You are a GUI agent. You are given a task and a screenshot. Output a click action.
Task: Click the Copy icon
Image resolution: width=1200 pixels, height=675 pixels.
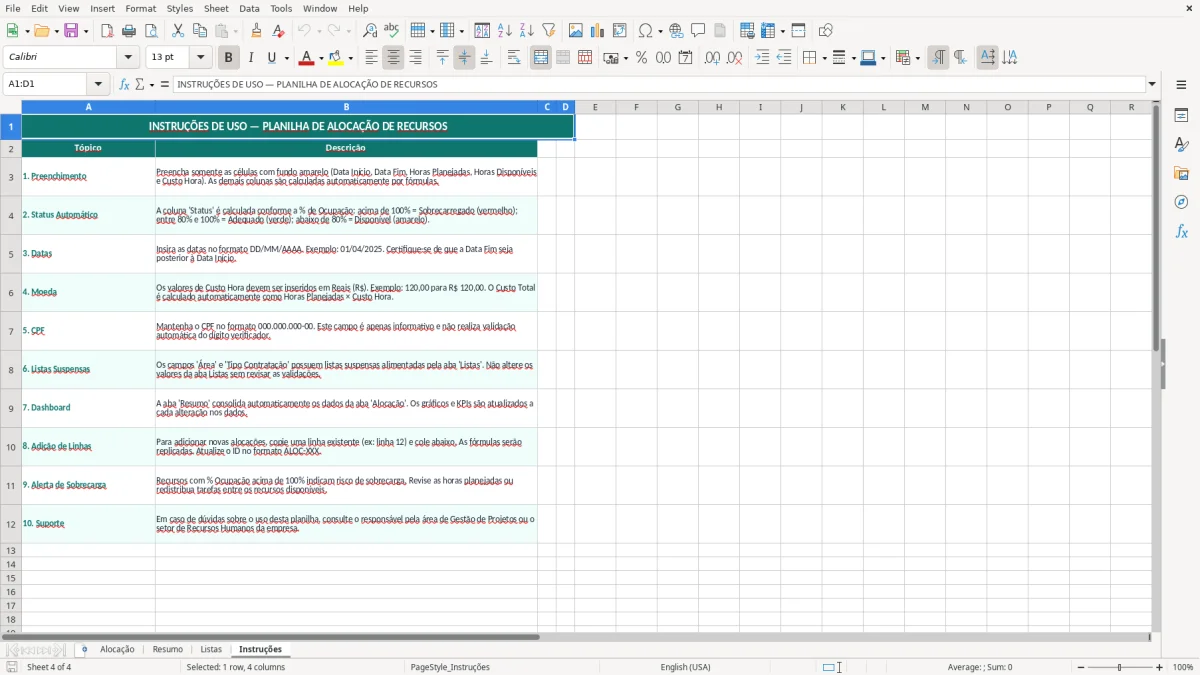pos(200,31)
